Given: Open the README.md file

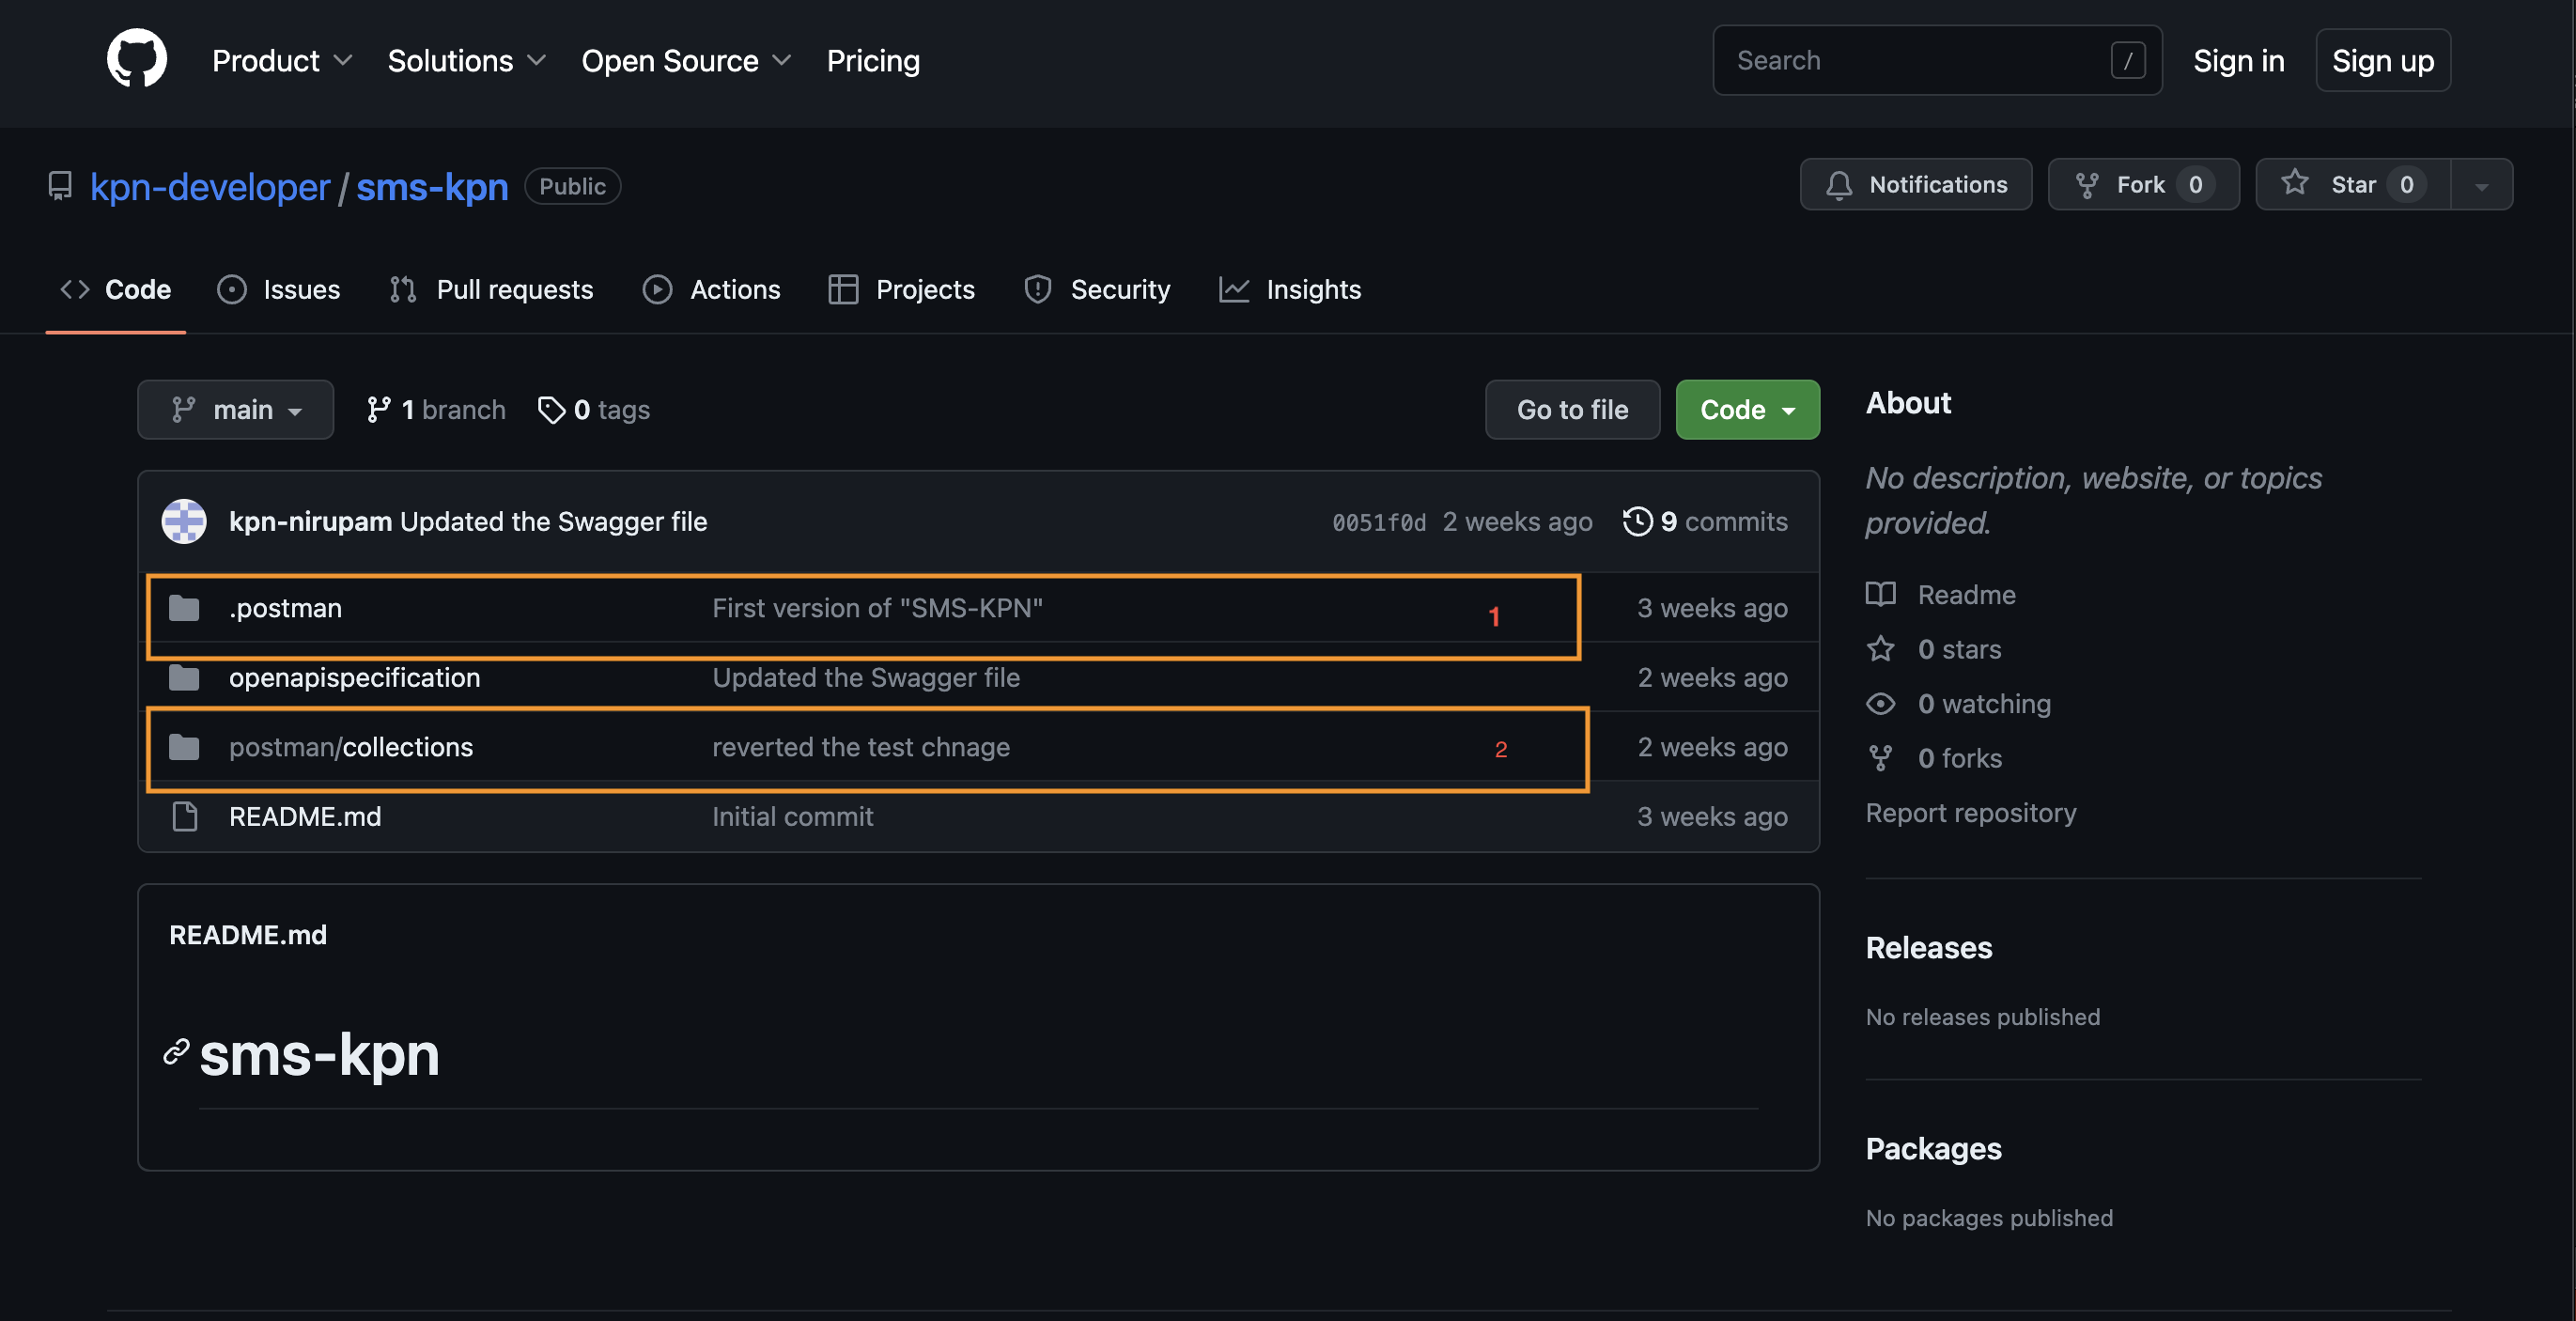Looking at the screenshot, I should tap(304, 817).
